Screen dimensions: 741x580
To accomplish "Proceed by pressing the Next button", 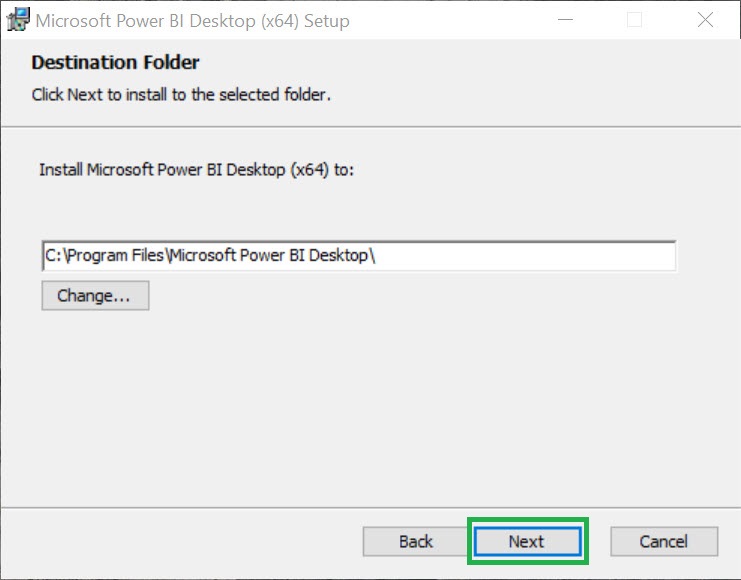I will coord(527,541).
